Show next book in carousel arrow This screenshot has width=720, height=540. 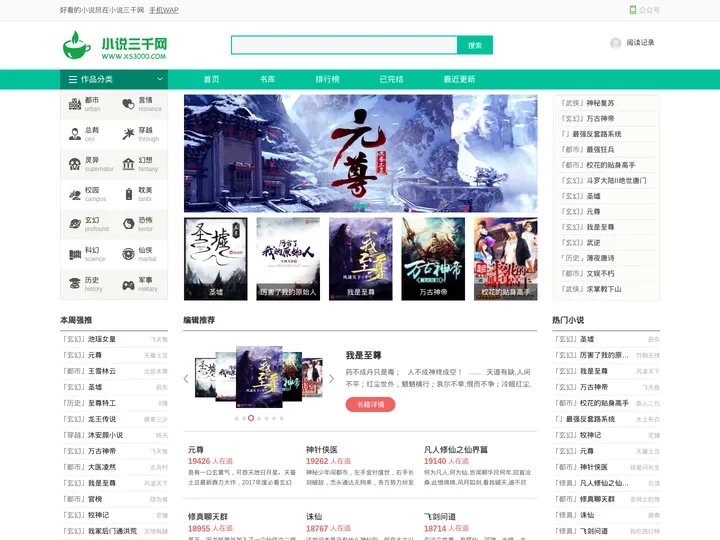(331, 379)
